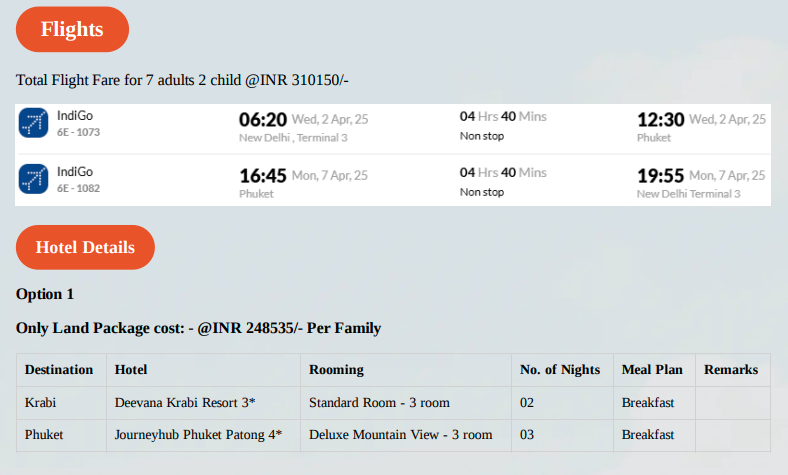The width and height of the screenshot is (788, 475).
Task: Click the No. of Nights column header
Action: click(560, 370)
